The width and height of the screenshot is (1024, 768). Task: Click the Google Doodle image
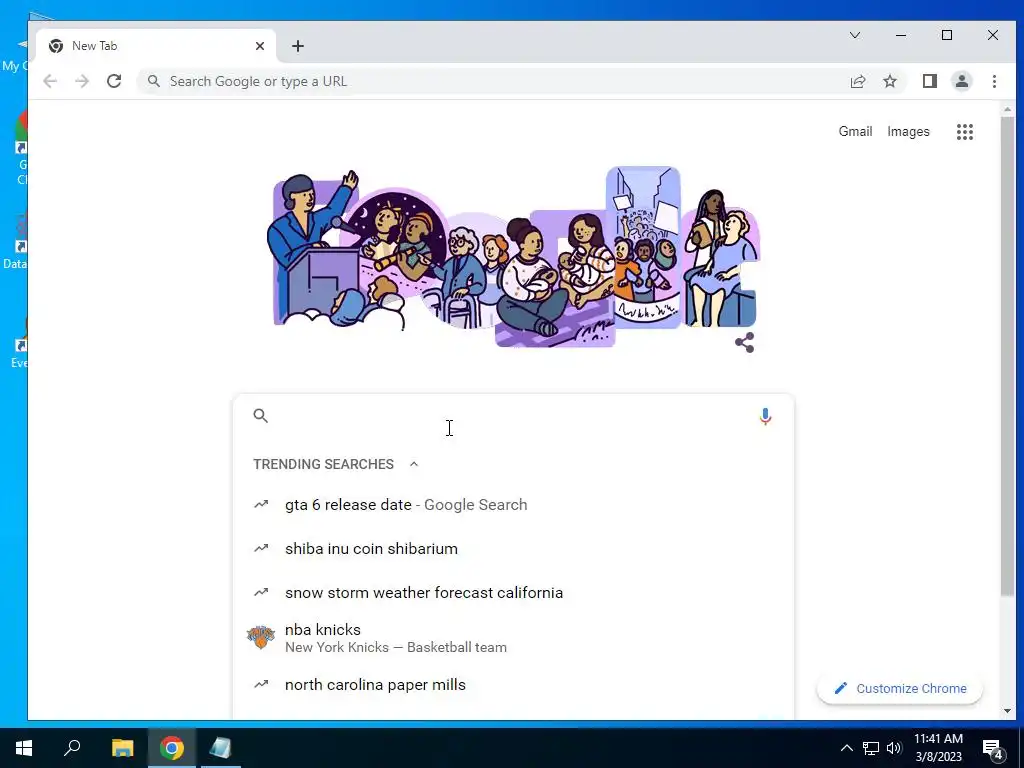[x=513, y=257]
